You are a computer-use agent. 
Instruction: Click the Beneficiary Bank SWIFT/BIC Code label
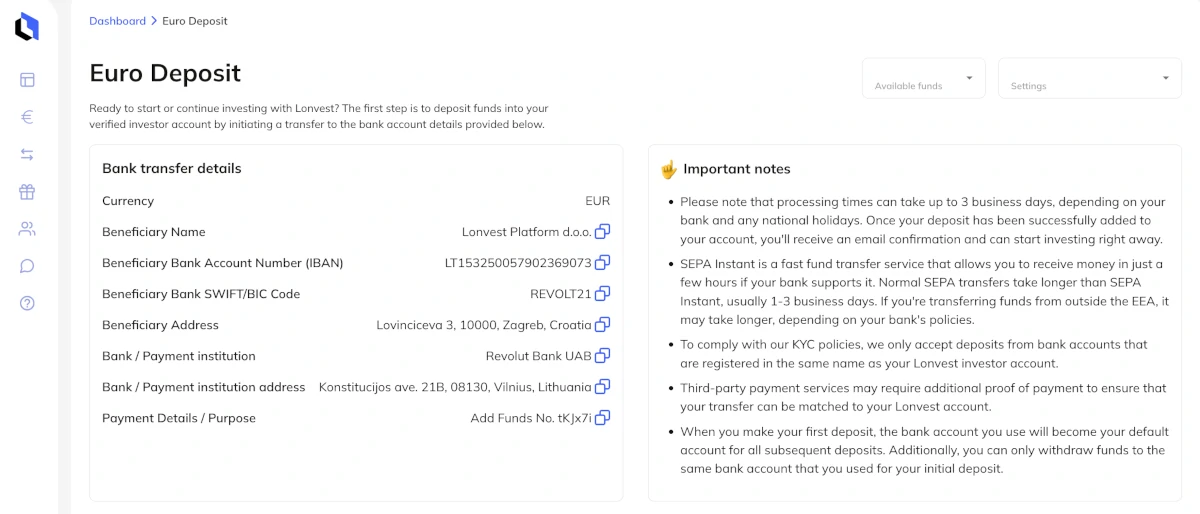pos(201,294)
